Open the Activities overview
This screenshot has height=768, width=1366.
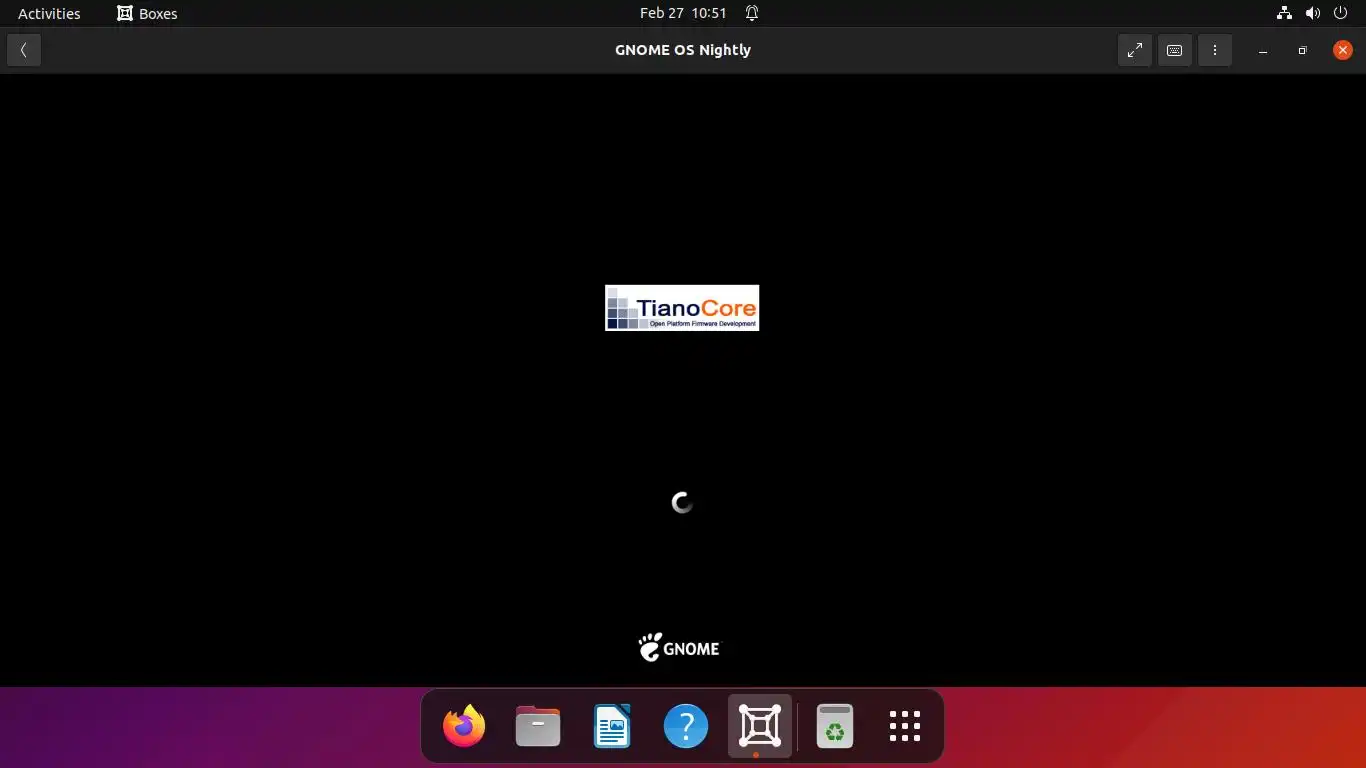pos(49,13)
